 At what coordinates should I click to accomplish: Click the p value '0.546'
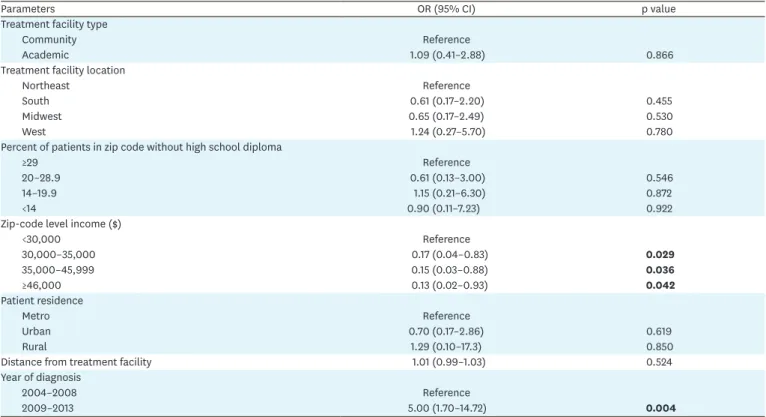pos(659,178)
